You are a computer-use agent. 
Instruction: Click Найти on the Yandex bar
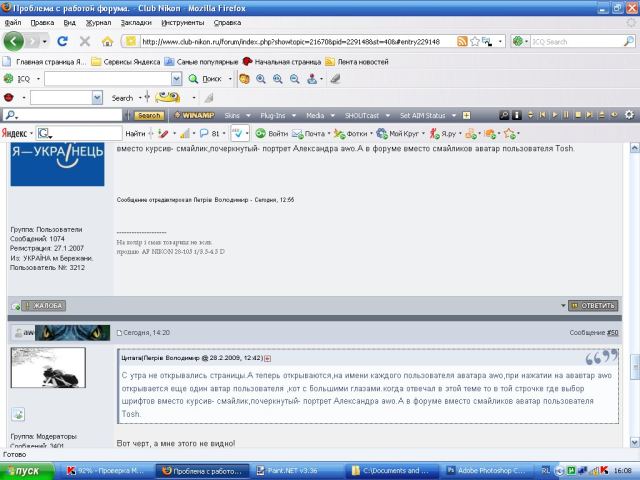pyautogui.click(x=135, y=133)
